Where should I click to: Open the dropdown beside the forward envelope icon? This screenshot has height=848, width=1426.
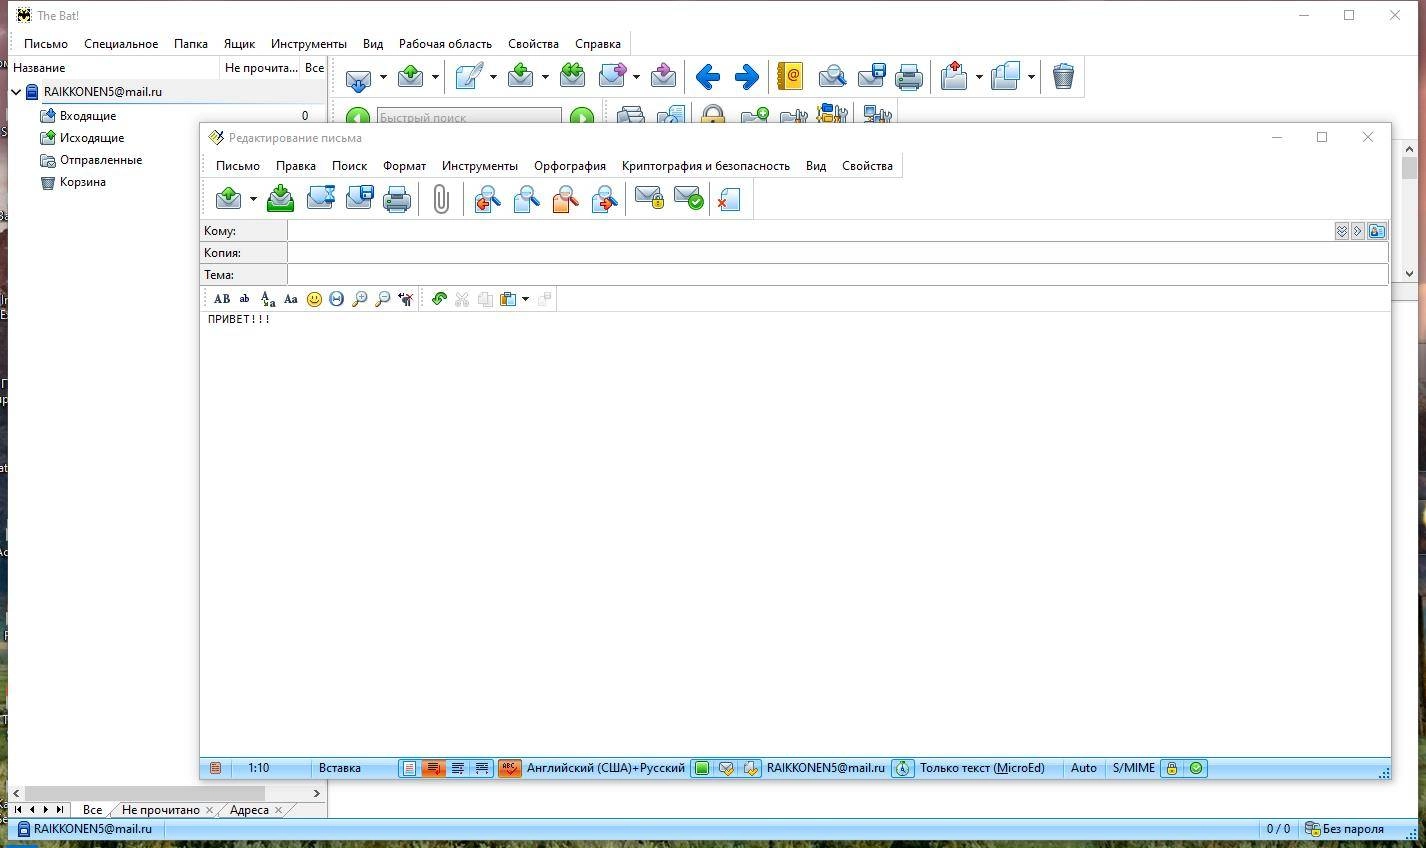(636, 76)
